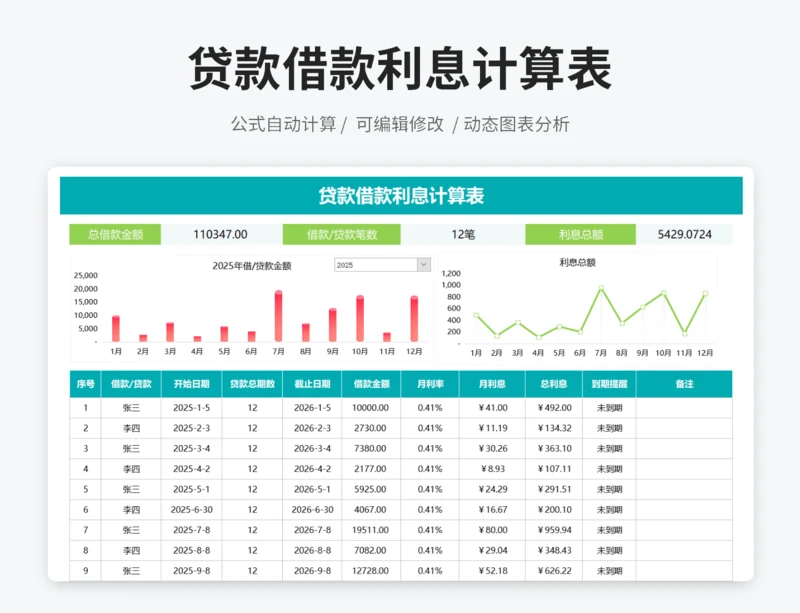
Task: Click the amount cell 2730.00
Action: [370, 428]
